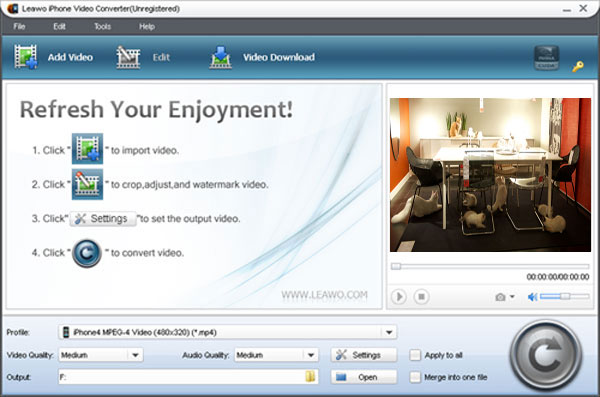Click the playback progress bar
Image resolution: width=600 pixels, height=397 pixels.
pyautogui.click(x=490, y=266)
